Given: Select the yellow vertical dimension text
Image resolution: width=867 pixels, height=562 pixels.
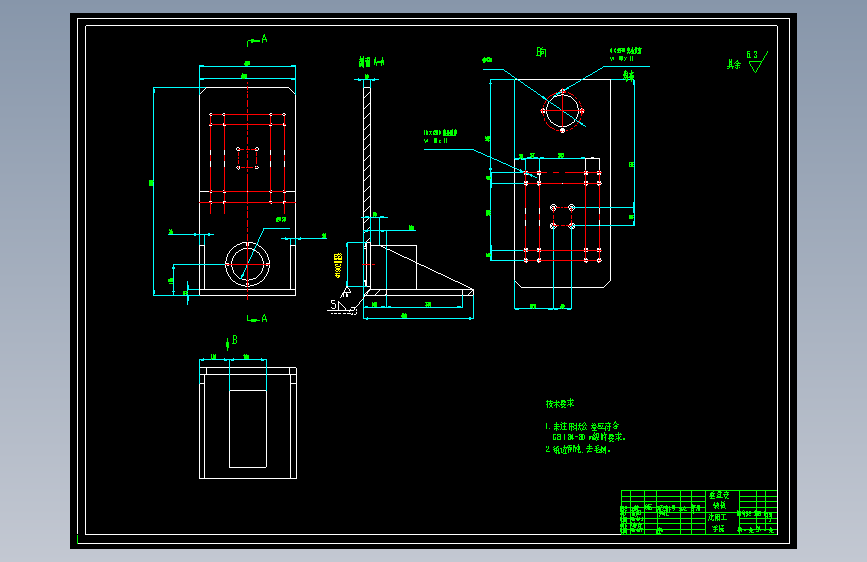Looking at the screenshot, I should [338, 266].
